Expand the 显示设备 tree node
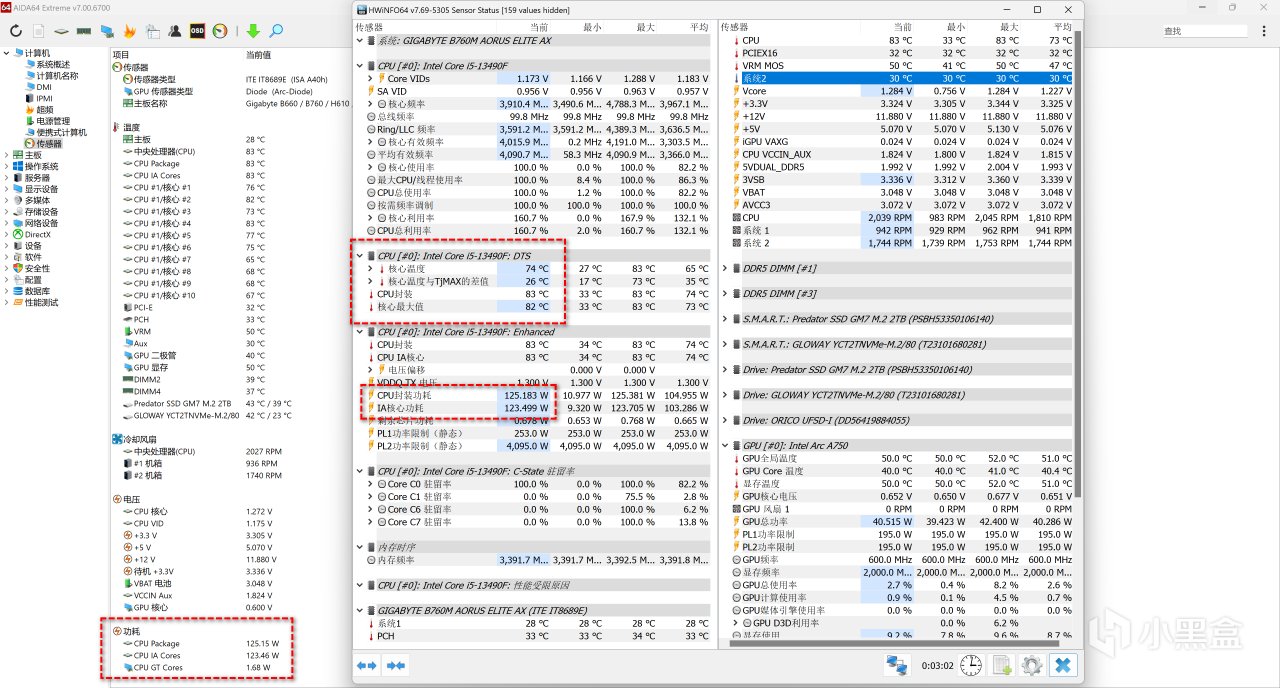This screenshot has width=1280, height=688. [7, 189]
